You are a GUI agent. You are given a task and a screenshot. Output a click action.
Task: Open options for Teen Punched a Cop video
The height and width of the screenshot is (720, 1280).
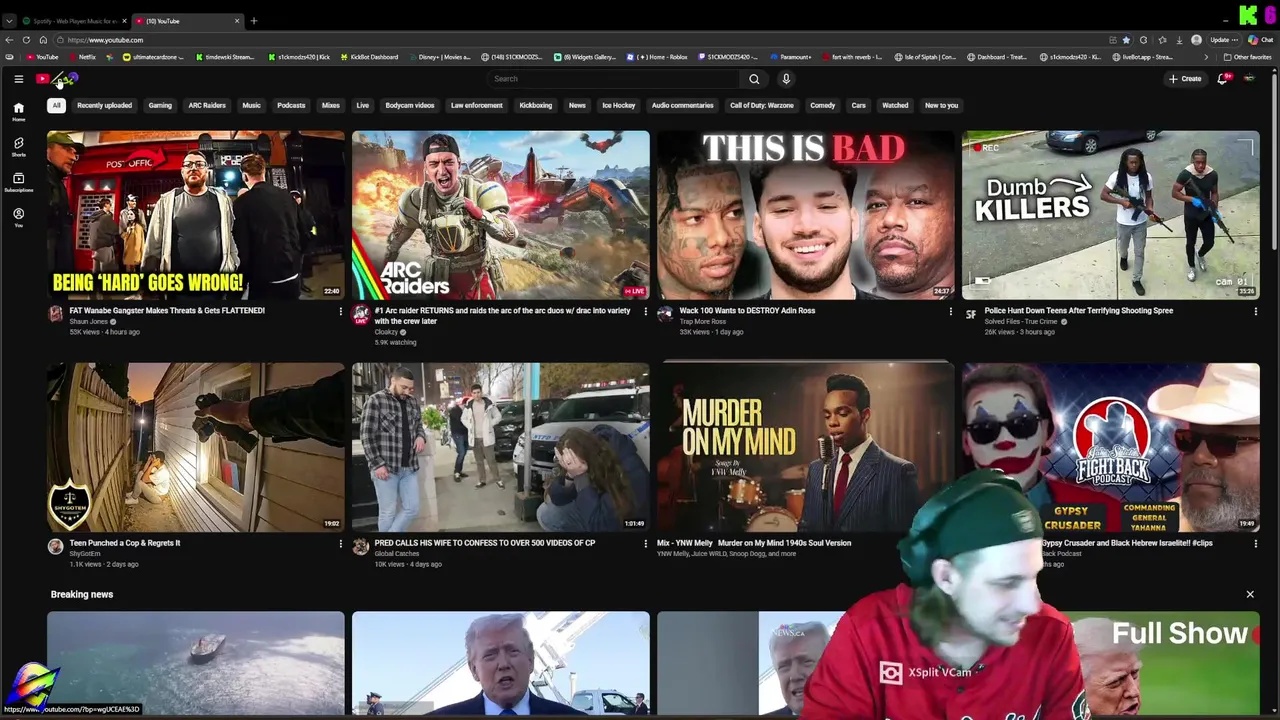(x=340, y=543)
